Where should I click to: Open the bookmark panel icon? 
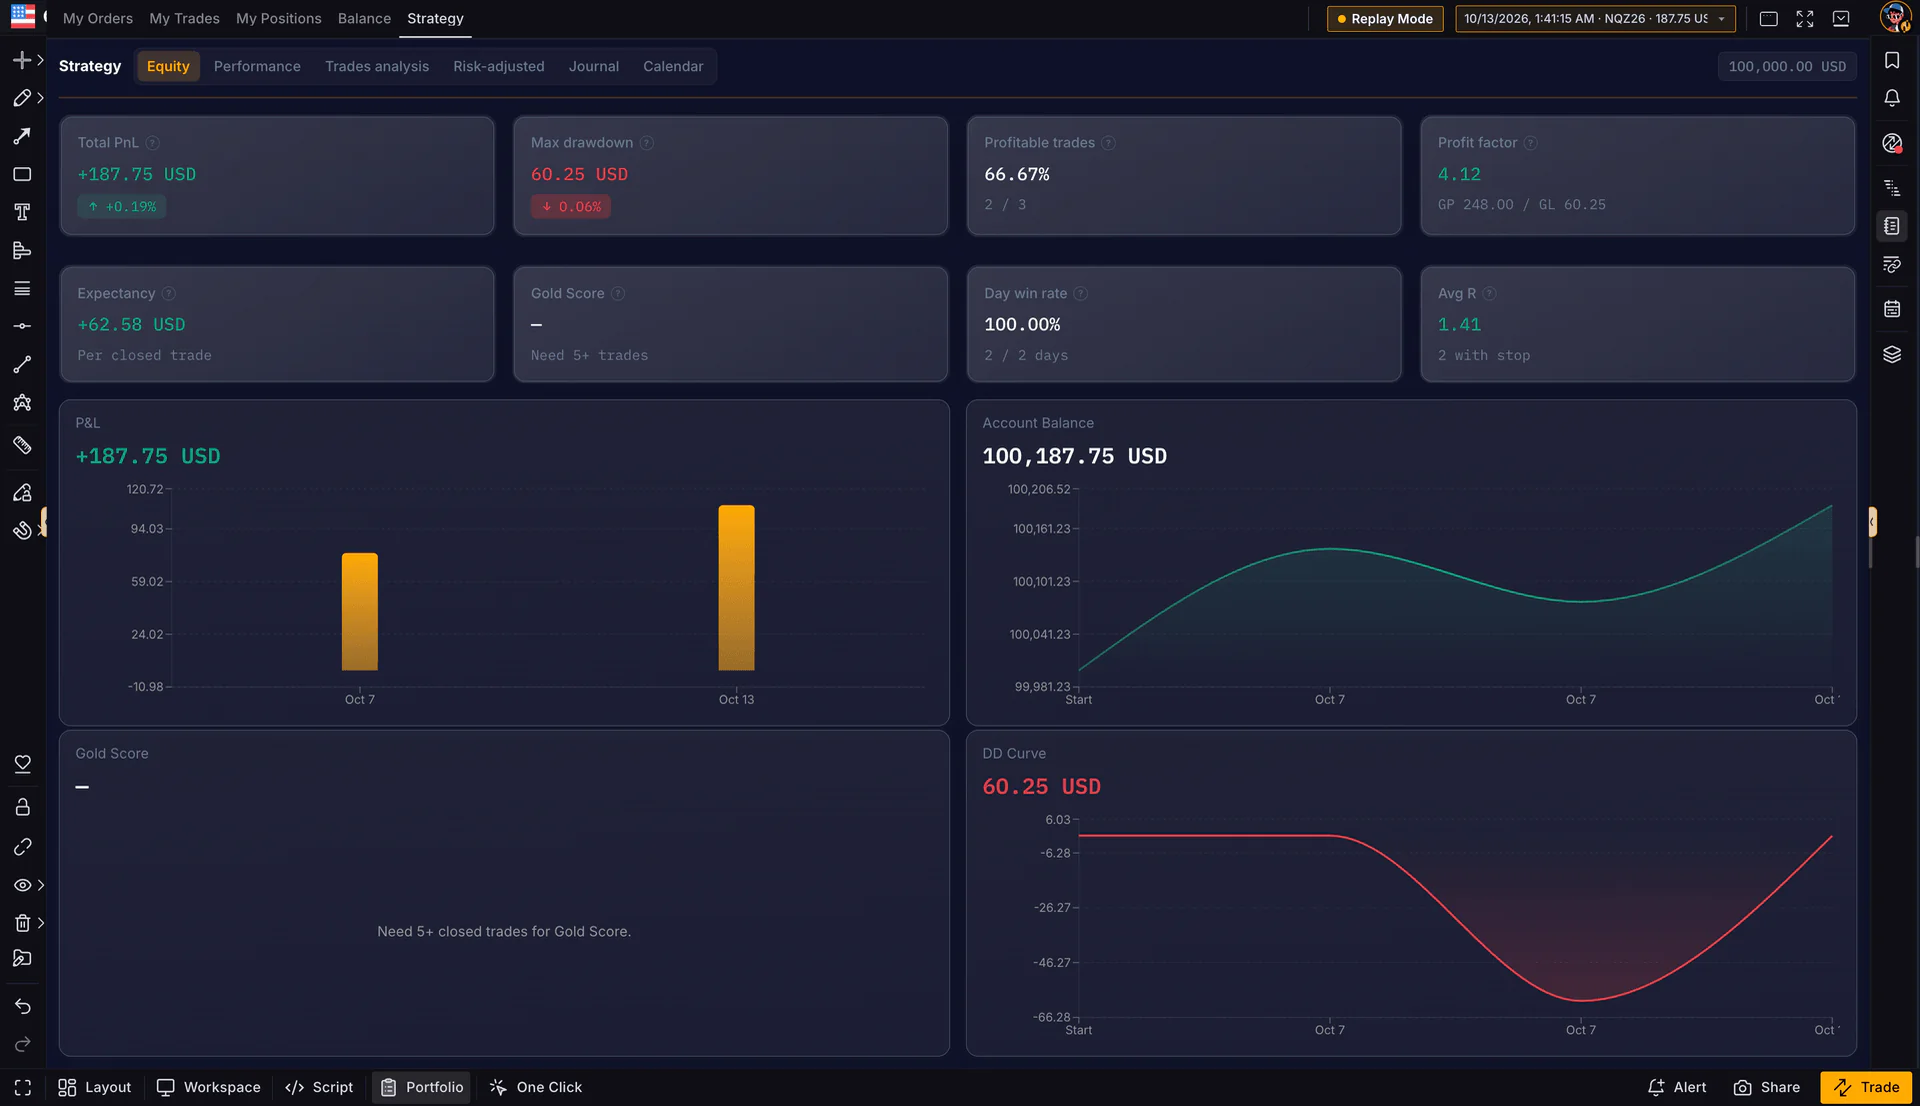tap(1892, 61)
